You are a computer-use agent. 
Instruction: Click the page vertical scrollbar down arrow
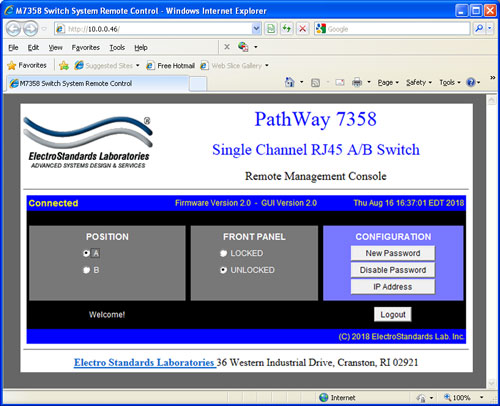[x=492, y=383]
